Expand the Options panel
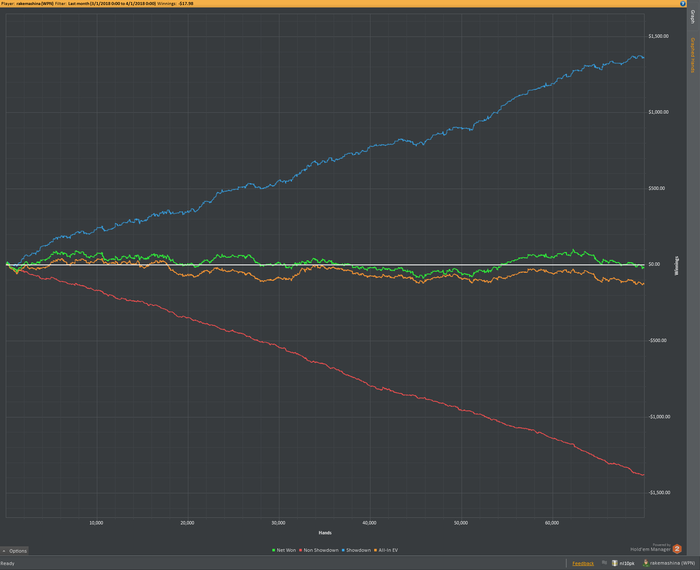Viewport: 700px width, 570px height. (15, 551)
